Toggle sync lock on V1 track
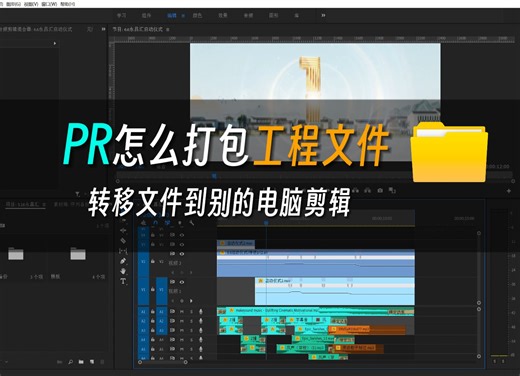 pos(172,282)
